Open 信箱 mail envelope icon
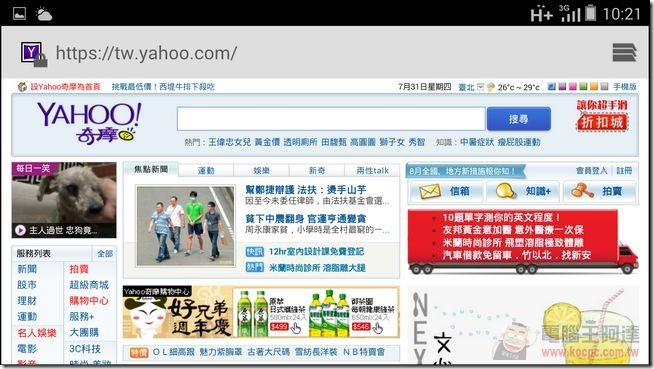This screenshot has width=654, height=369. tap(430, 191)
